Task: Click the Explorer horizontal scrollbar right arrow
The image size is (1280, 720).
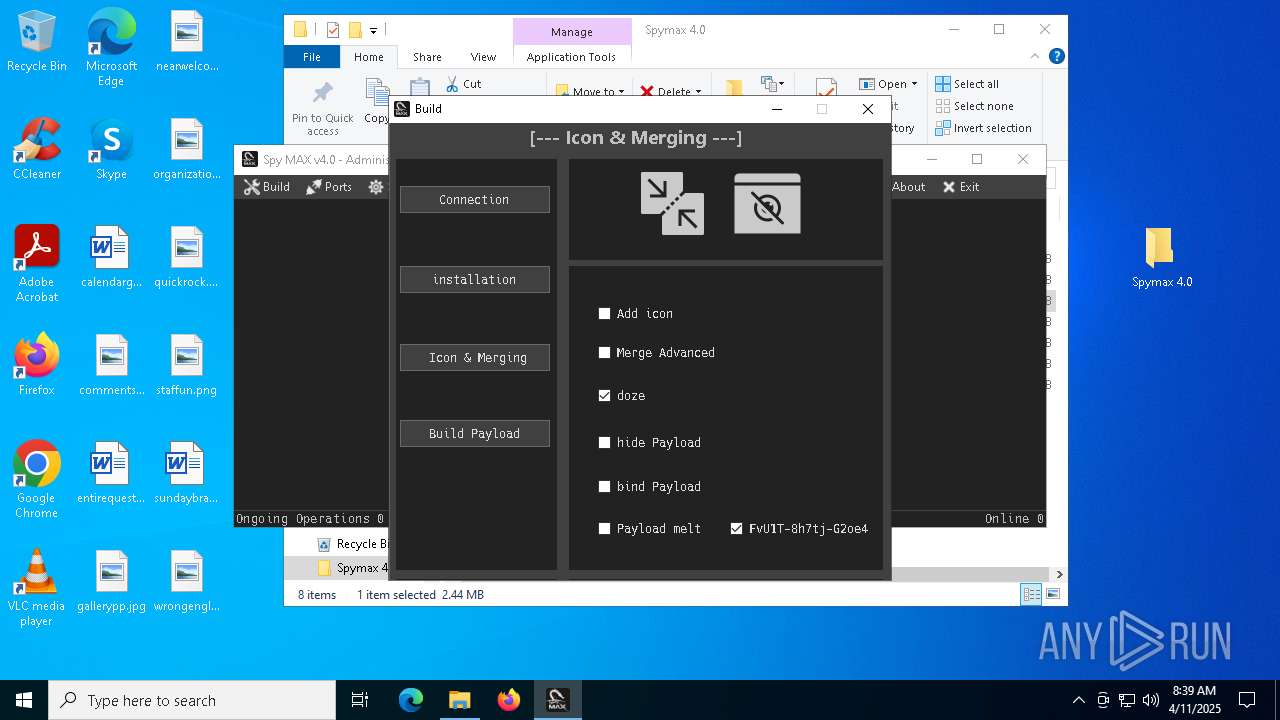Action: [1059, 574]
